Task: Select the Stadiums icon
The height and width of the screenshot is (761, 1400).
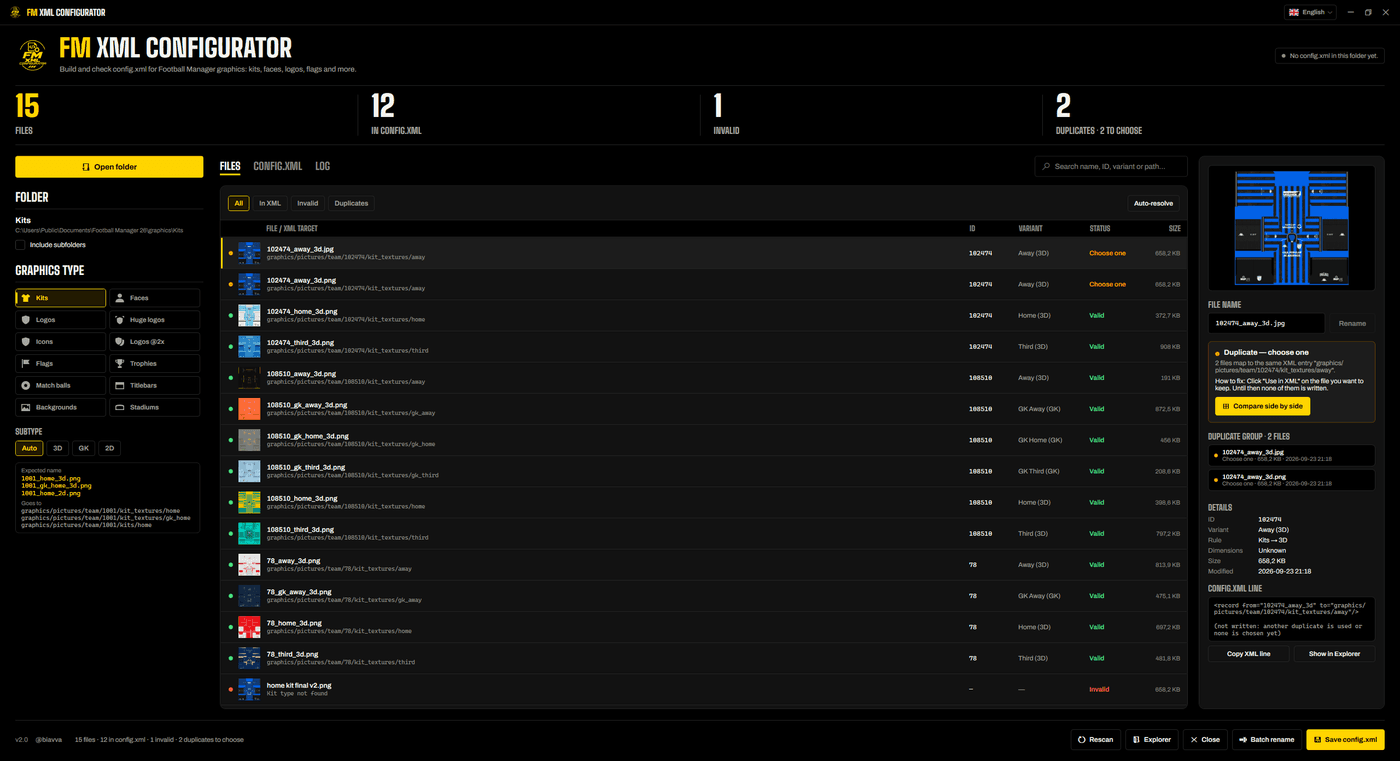Action: click(x=119, y=407)
